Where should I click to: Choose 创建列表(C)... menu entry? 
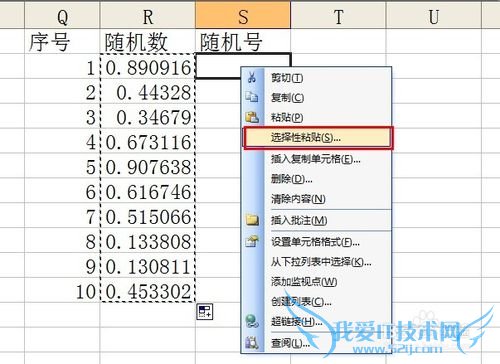[317, 302]
